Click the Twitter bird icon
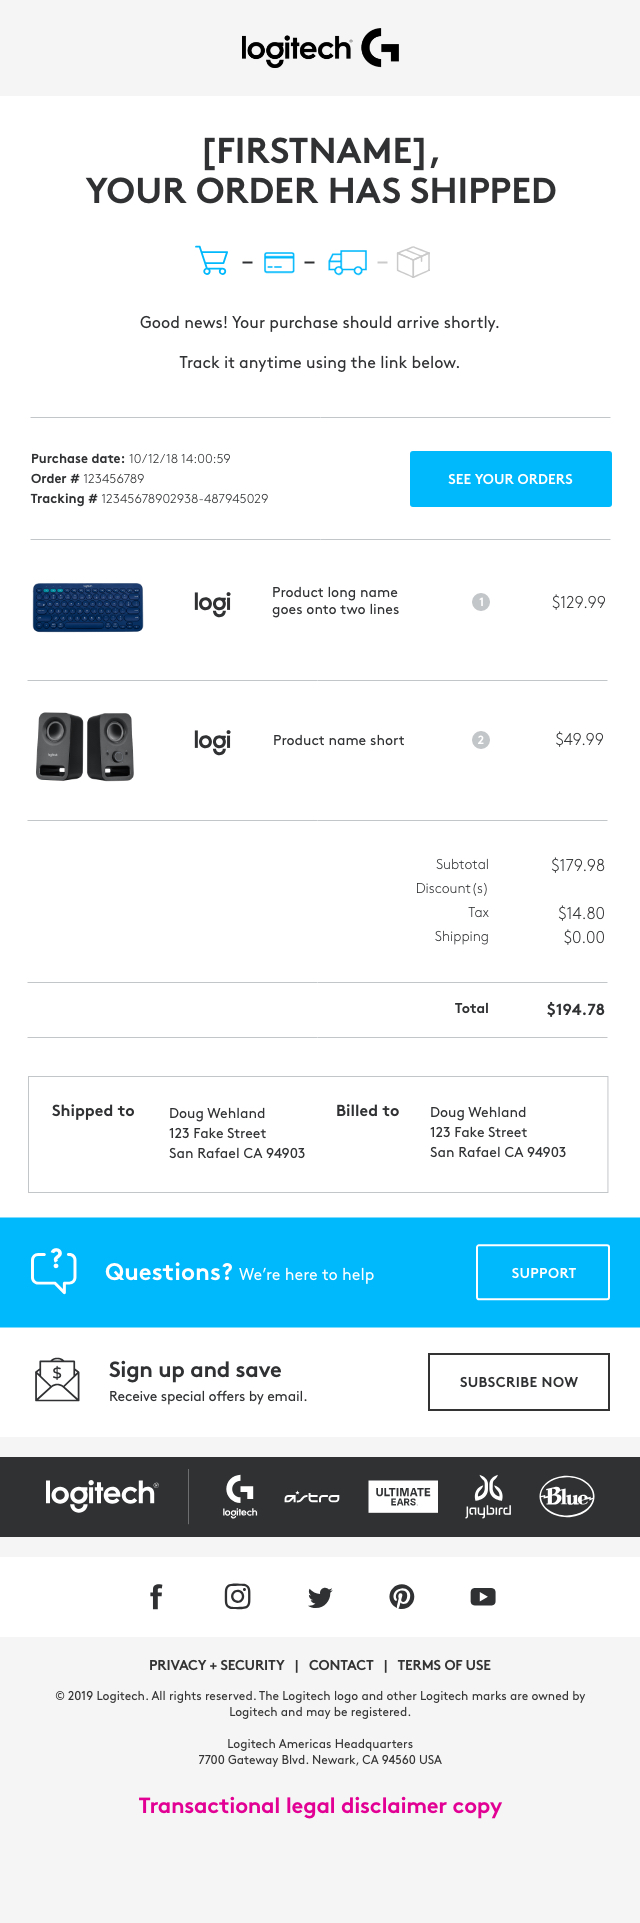 [320, 1597]
